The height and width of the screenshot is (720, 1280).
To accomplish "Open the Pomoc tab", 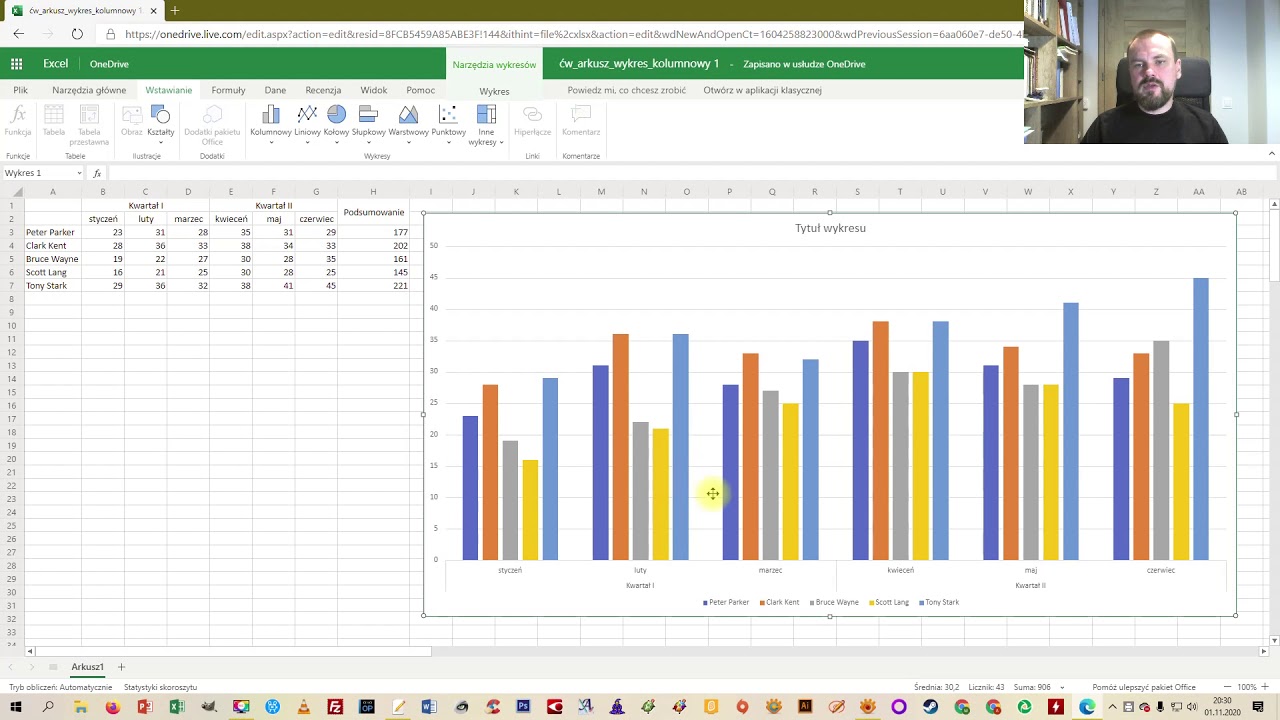I will click(420, 90).
